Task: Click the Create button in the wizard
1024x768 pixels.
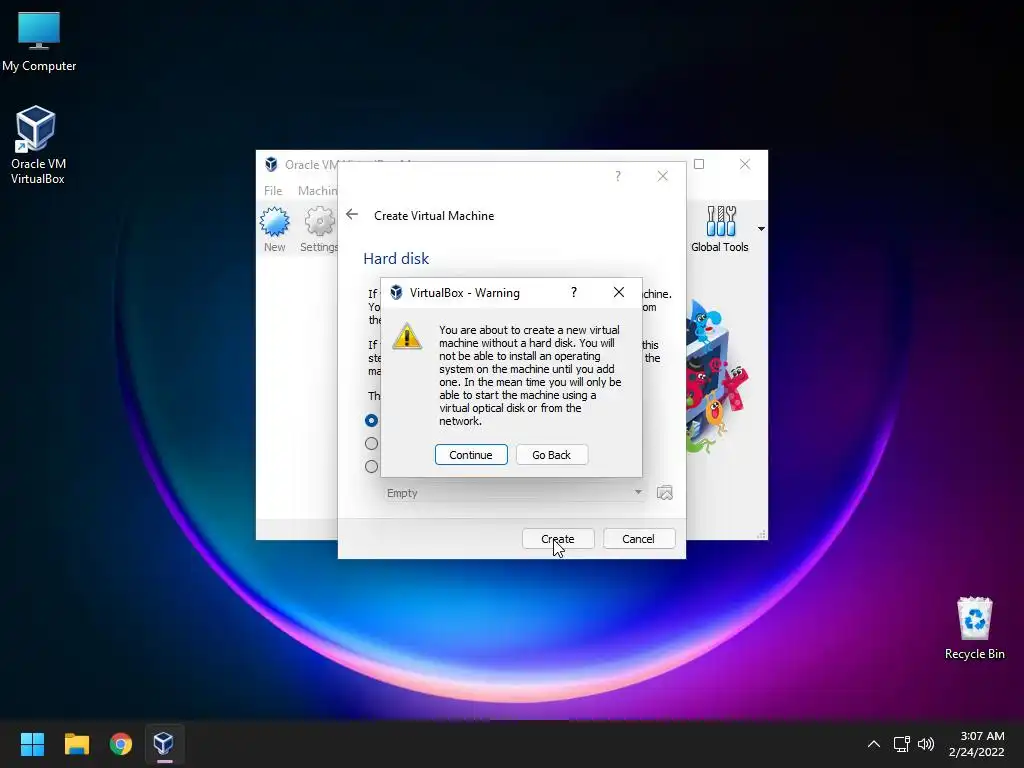Action: [x=558, y=539]
